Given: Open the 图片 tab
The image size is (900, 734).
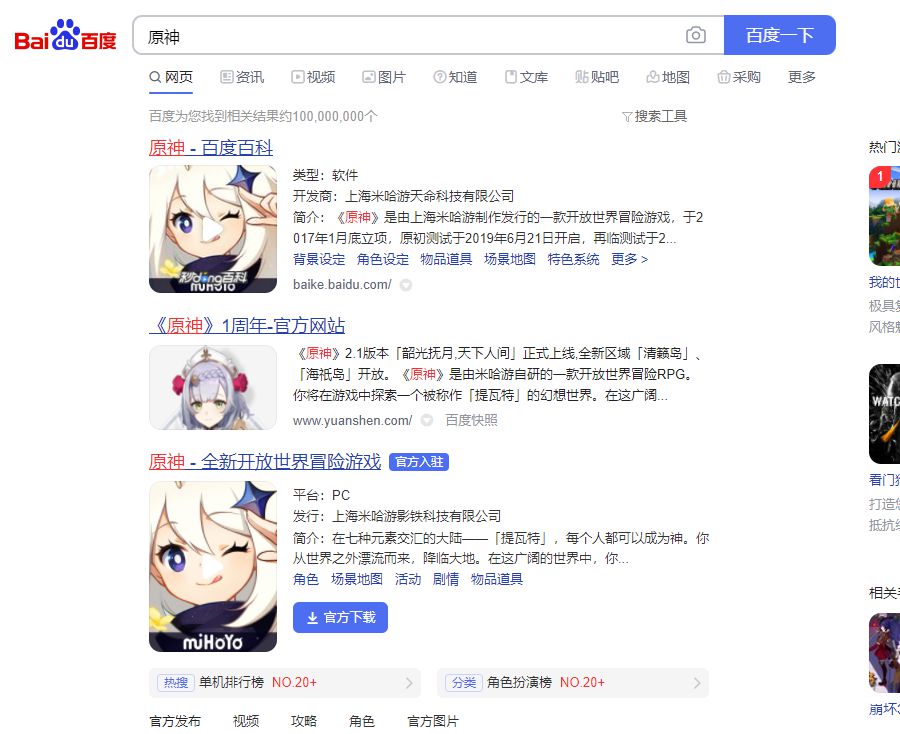Looking at the screenshot, I should [x=384, y=77].
